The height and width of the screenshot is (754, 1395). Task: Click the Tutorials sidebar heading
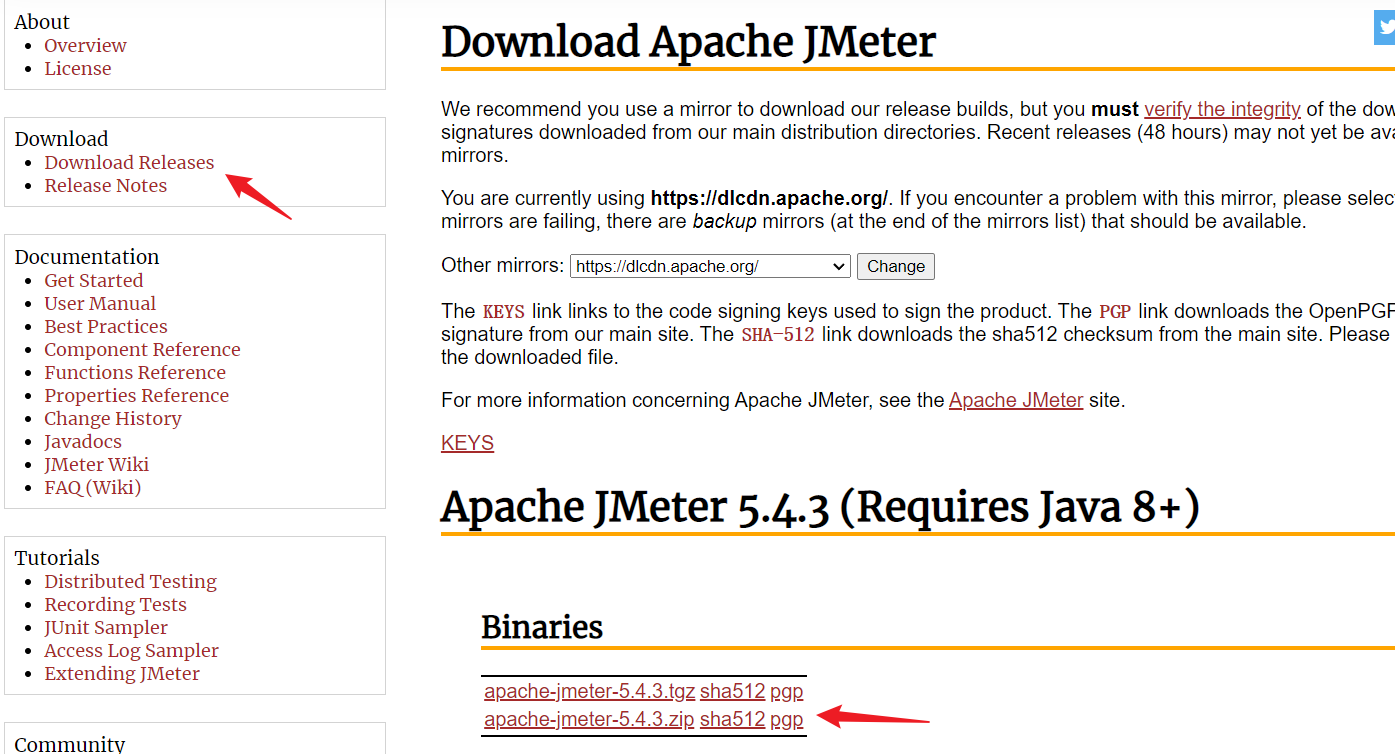tap(57, 558)
